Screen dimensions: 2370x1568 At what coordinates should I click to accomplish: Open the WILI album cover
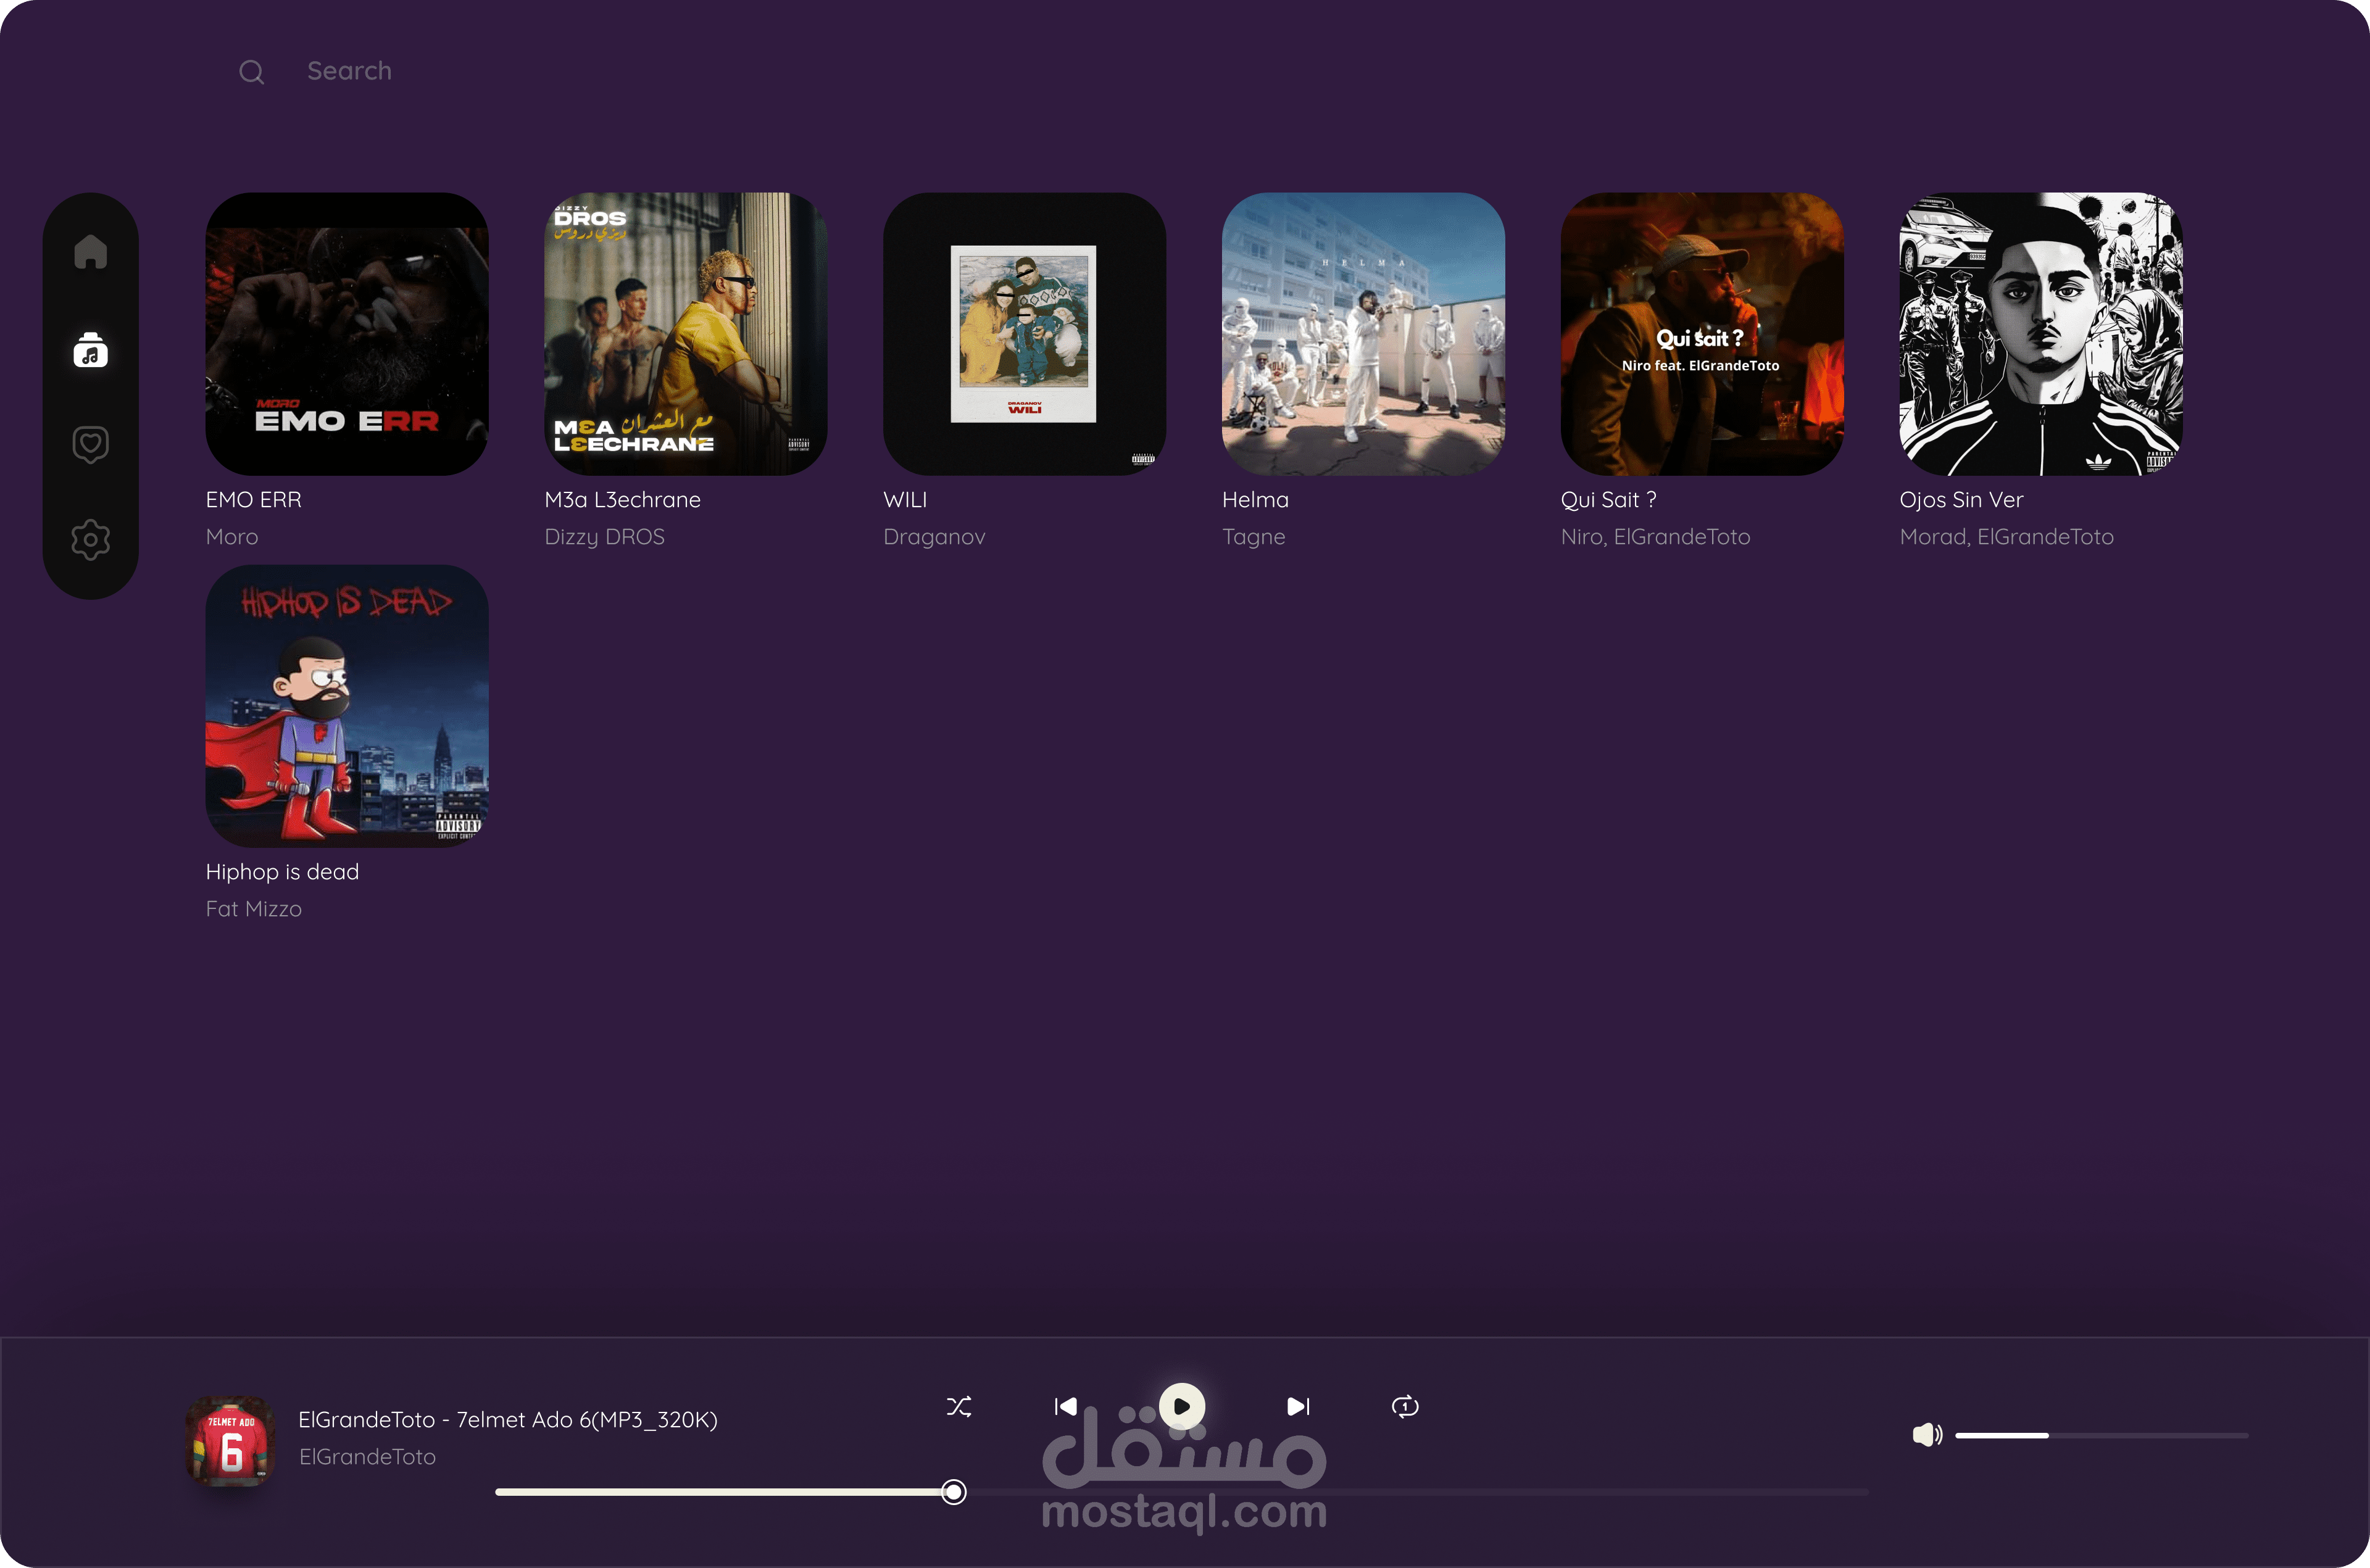[1024, 334]
